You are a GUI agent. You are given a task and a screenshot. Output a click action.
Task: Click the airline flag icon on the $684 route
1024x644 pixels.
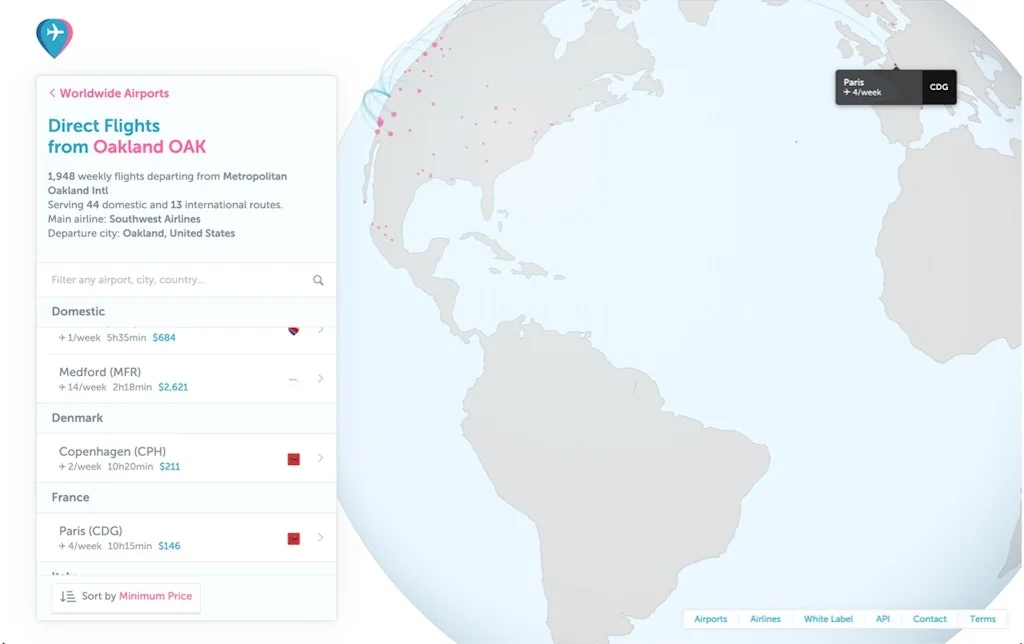293,329
